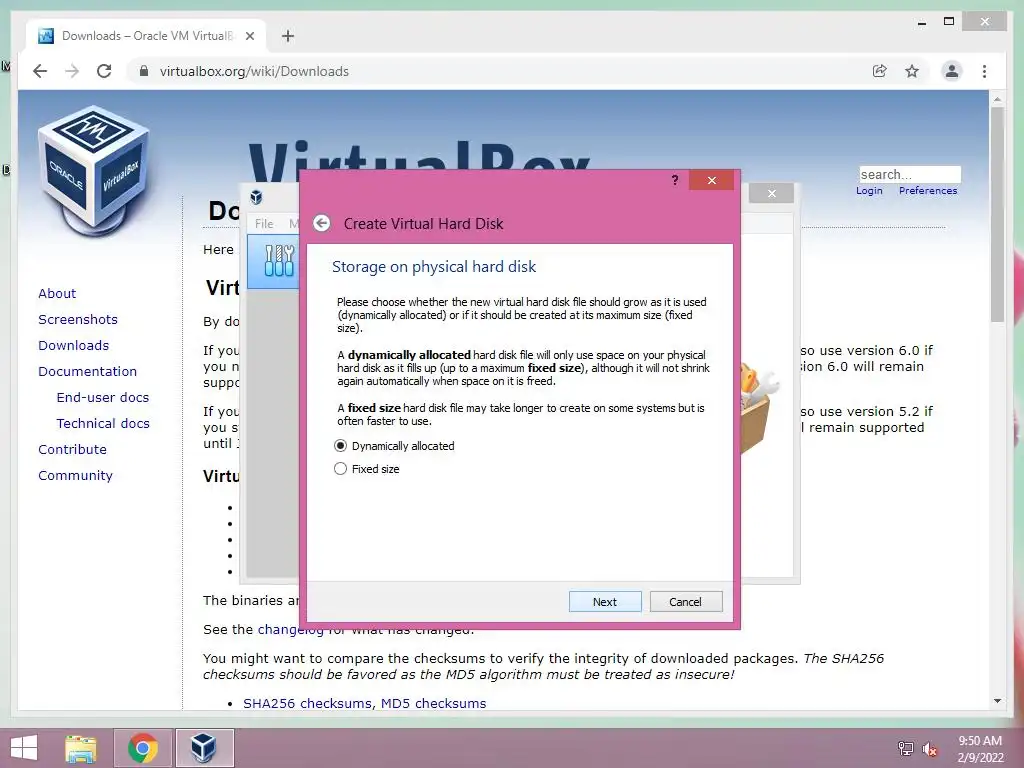Screen dimensions: 1024x768
Task: Click the scrollbar down arrow
Action: point(997,701)
